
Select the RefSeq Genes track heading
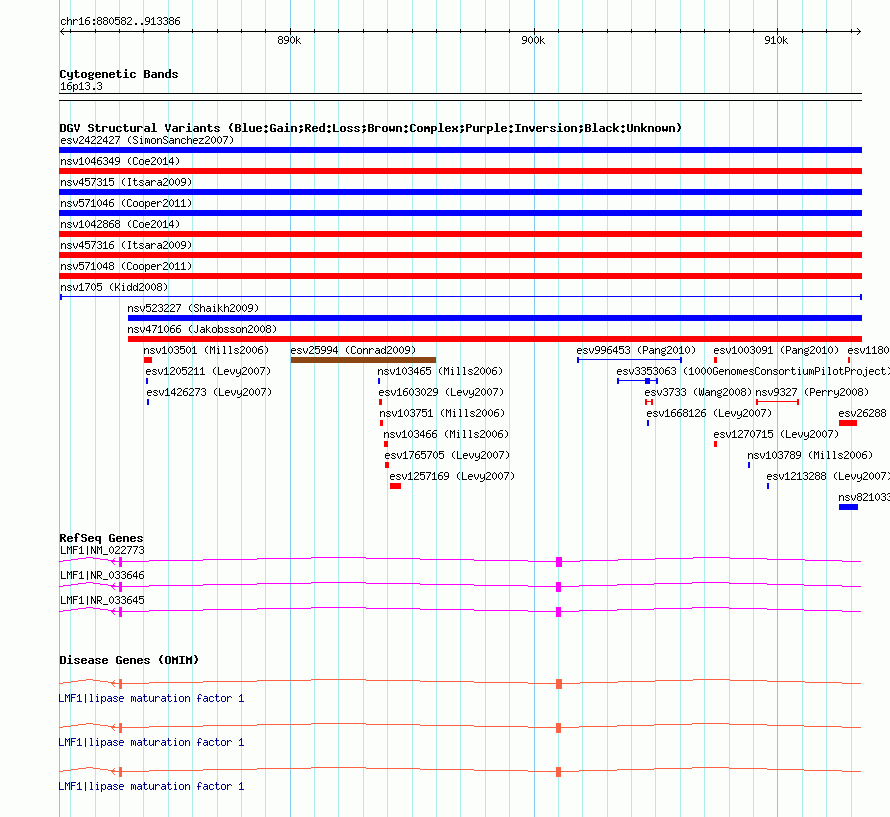point(102,538)
